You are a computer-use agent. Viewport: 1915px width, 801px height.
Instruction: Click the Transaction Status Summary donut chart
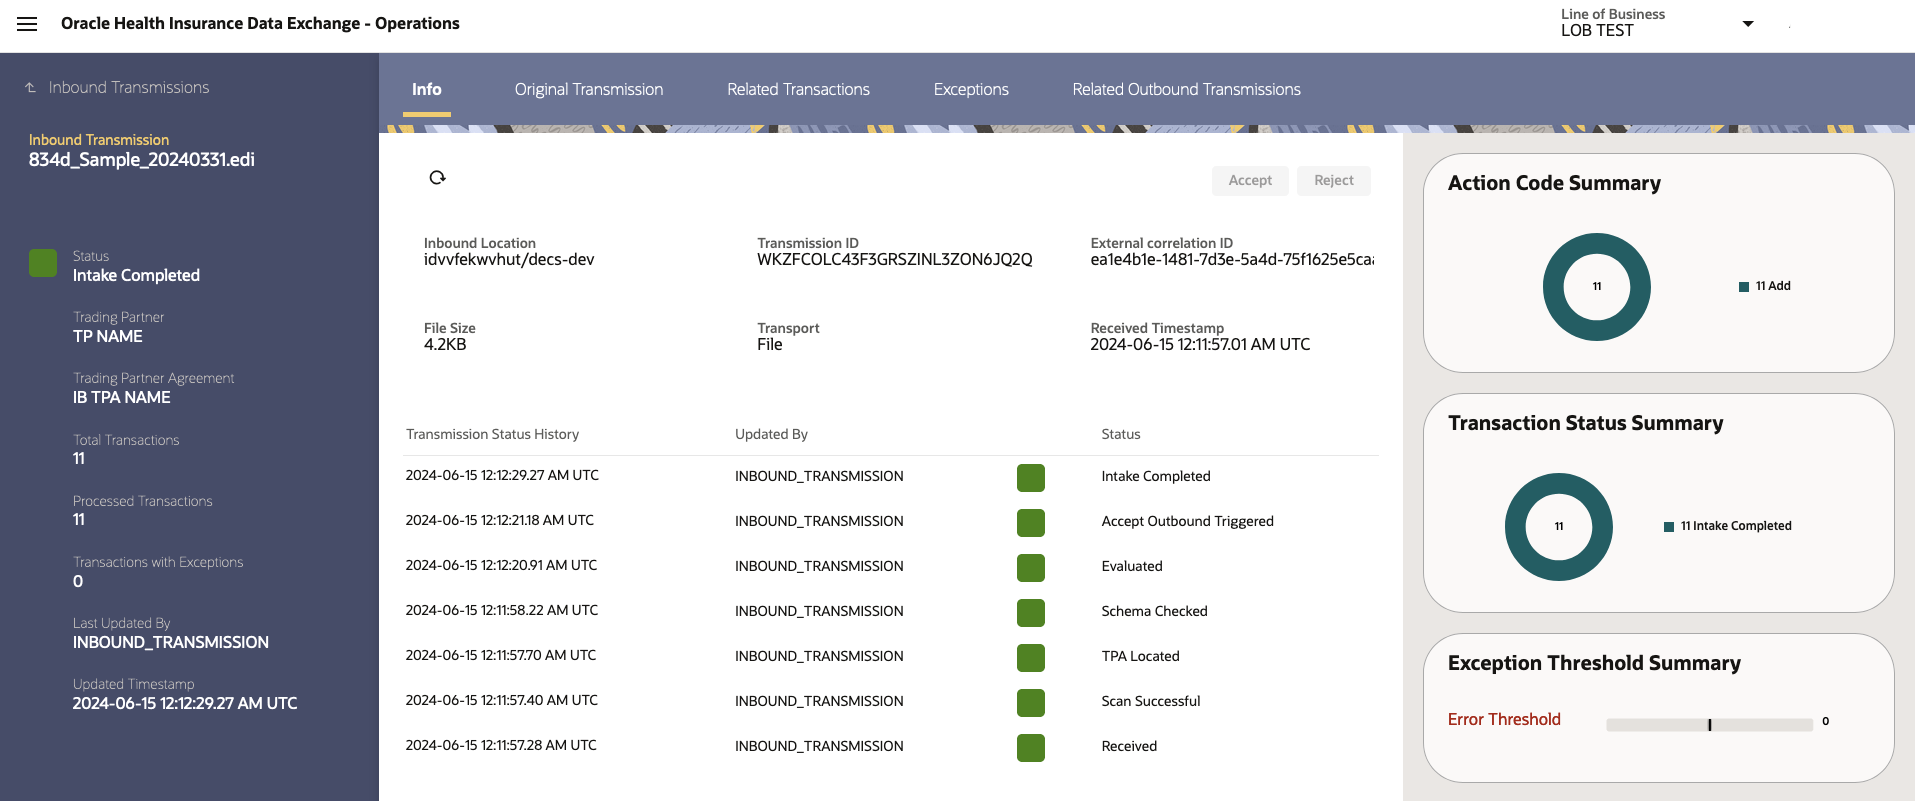[x=1559, y=527]
